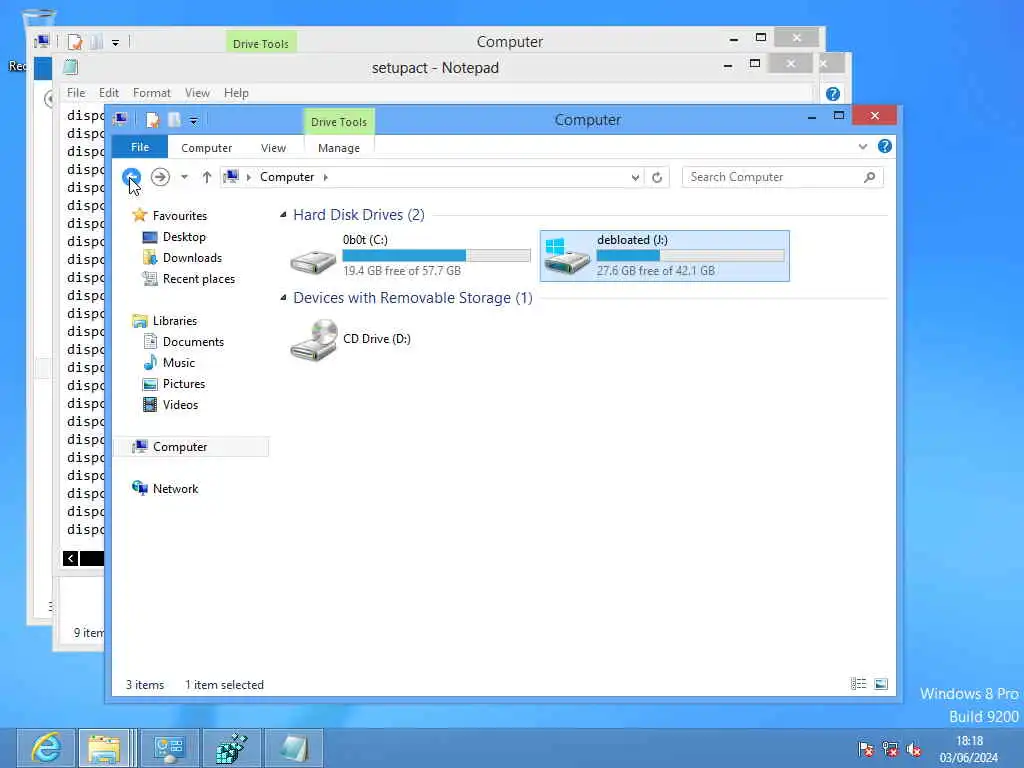Switch to details view in status bar
Screen dimensions: 1024x768
click(859, 684)
